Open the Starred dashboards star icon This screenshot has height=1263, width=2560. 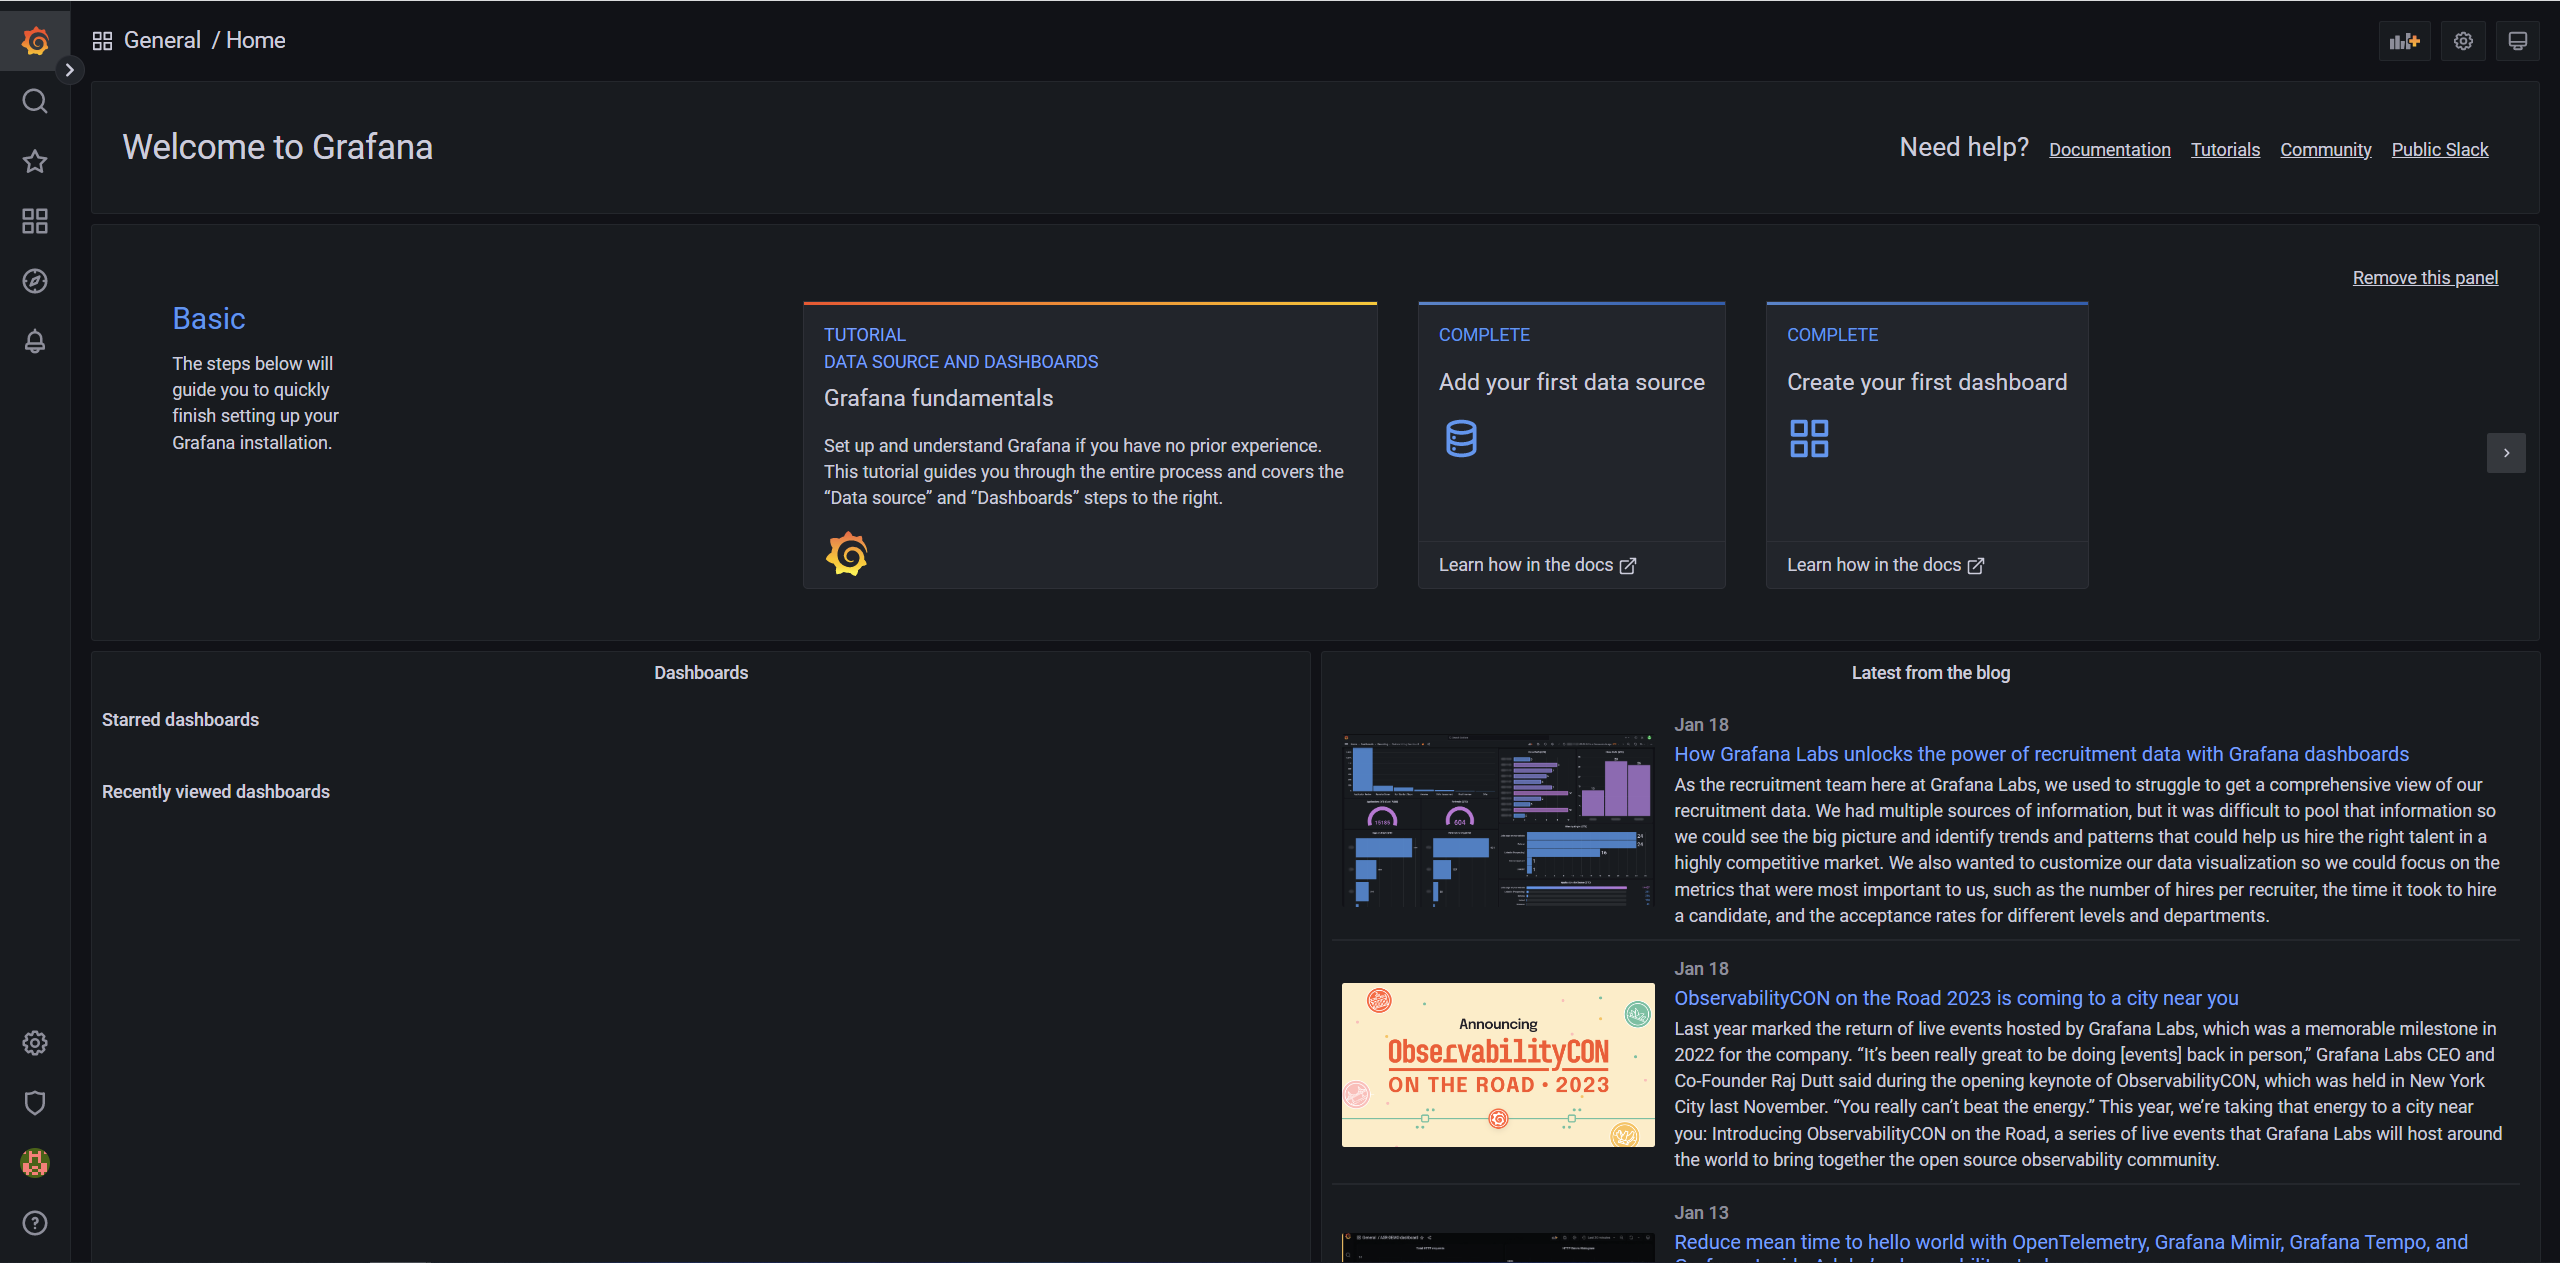pos(35,161)
